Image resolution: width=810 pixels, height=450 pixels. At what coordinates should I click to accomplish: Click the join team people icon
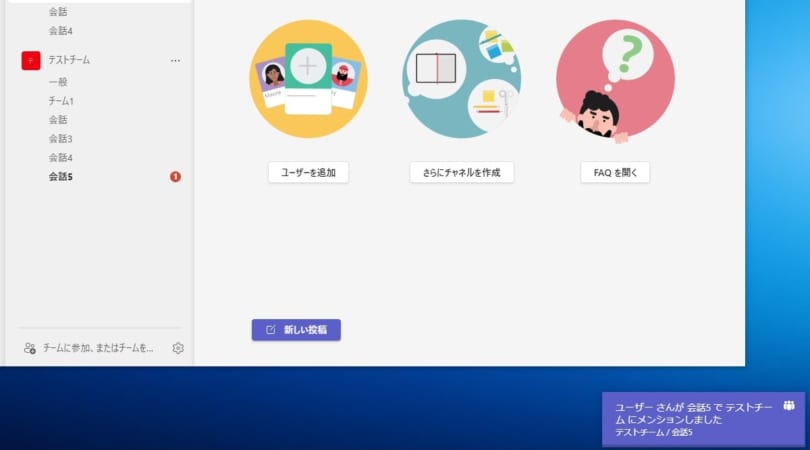pyautogui.click(x=29, y=348)
